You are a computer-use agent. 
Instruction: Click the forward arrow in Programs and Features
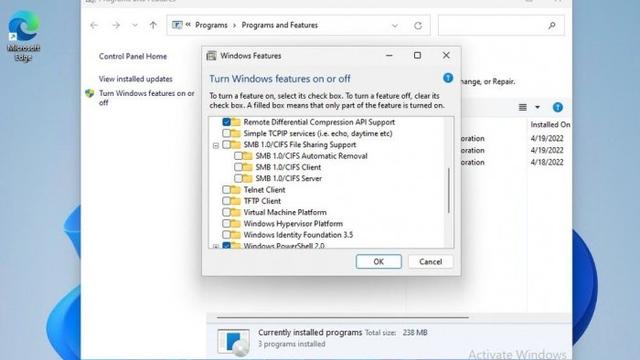tap(116, 25)
